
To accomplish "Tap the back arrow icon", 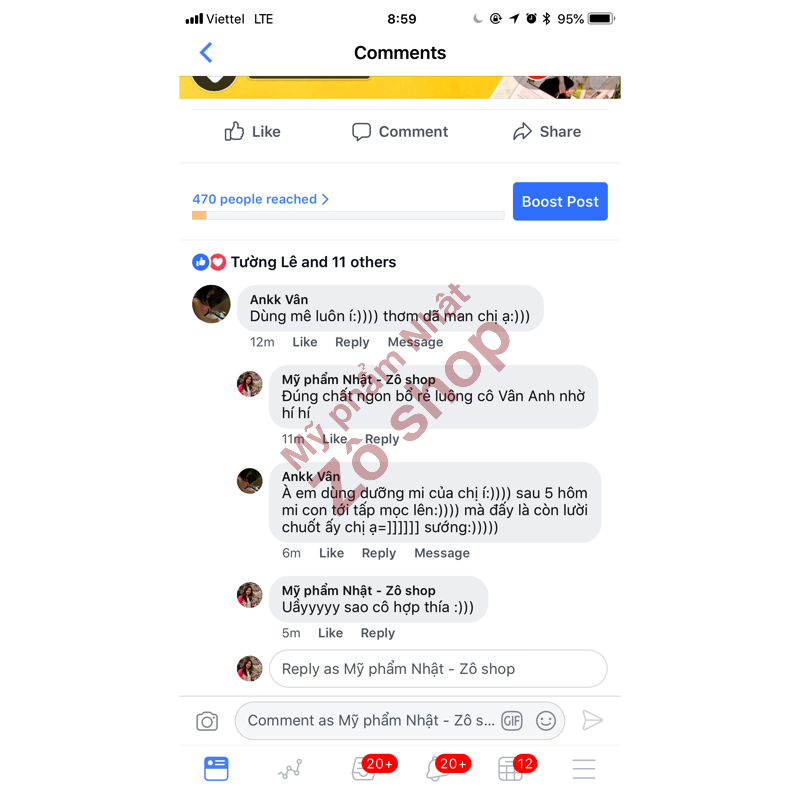I will (x=206, y=53).
